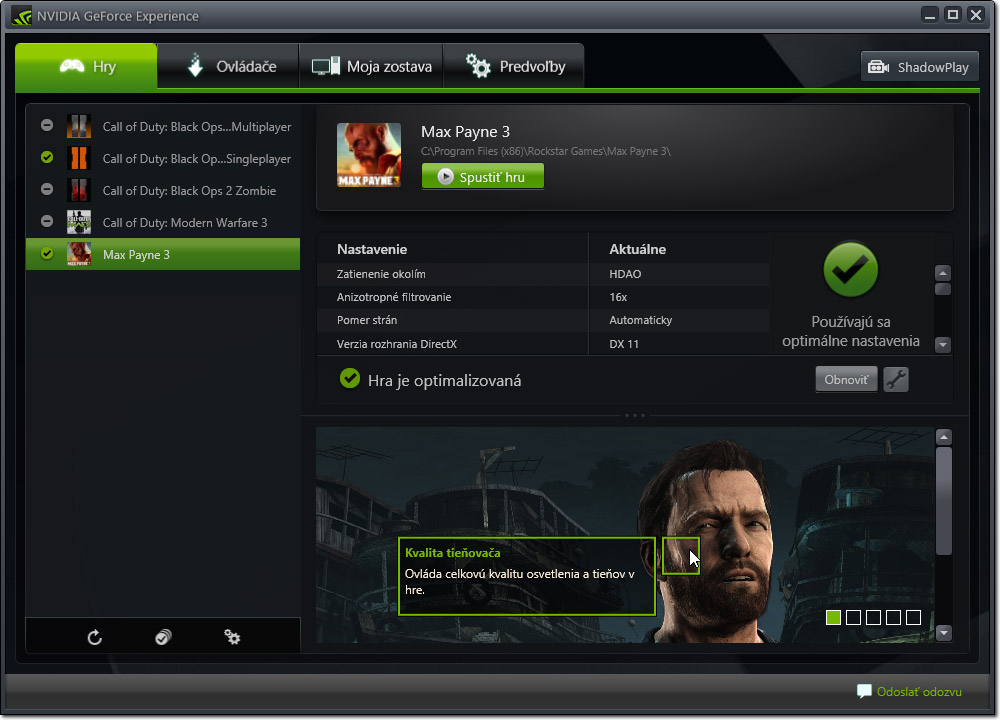Click the large green optimal settings checkmark
The image size is (1000, 720).
tap(851, 270)
